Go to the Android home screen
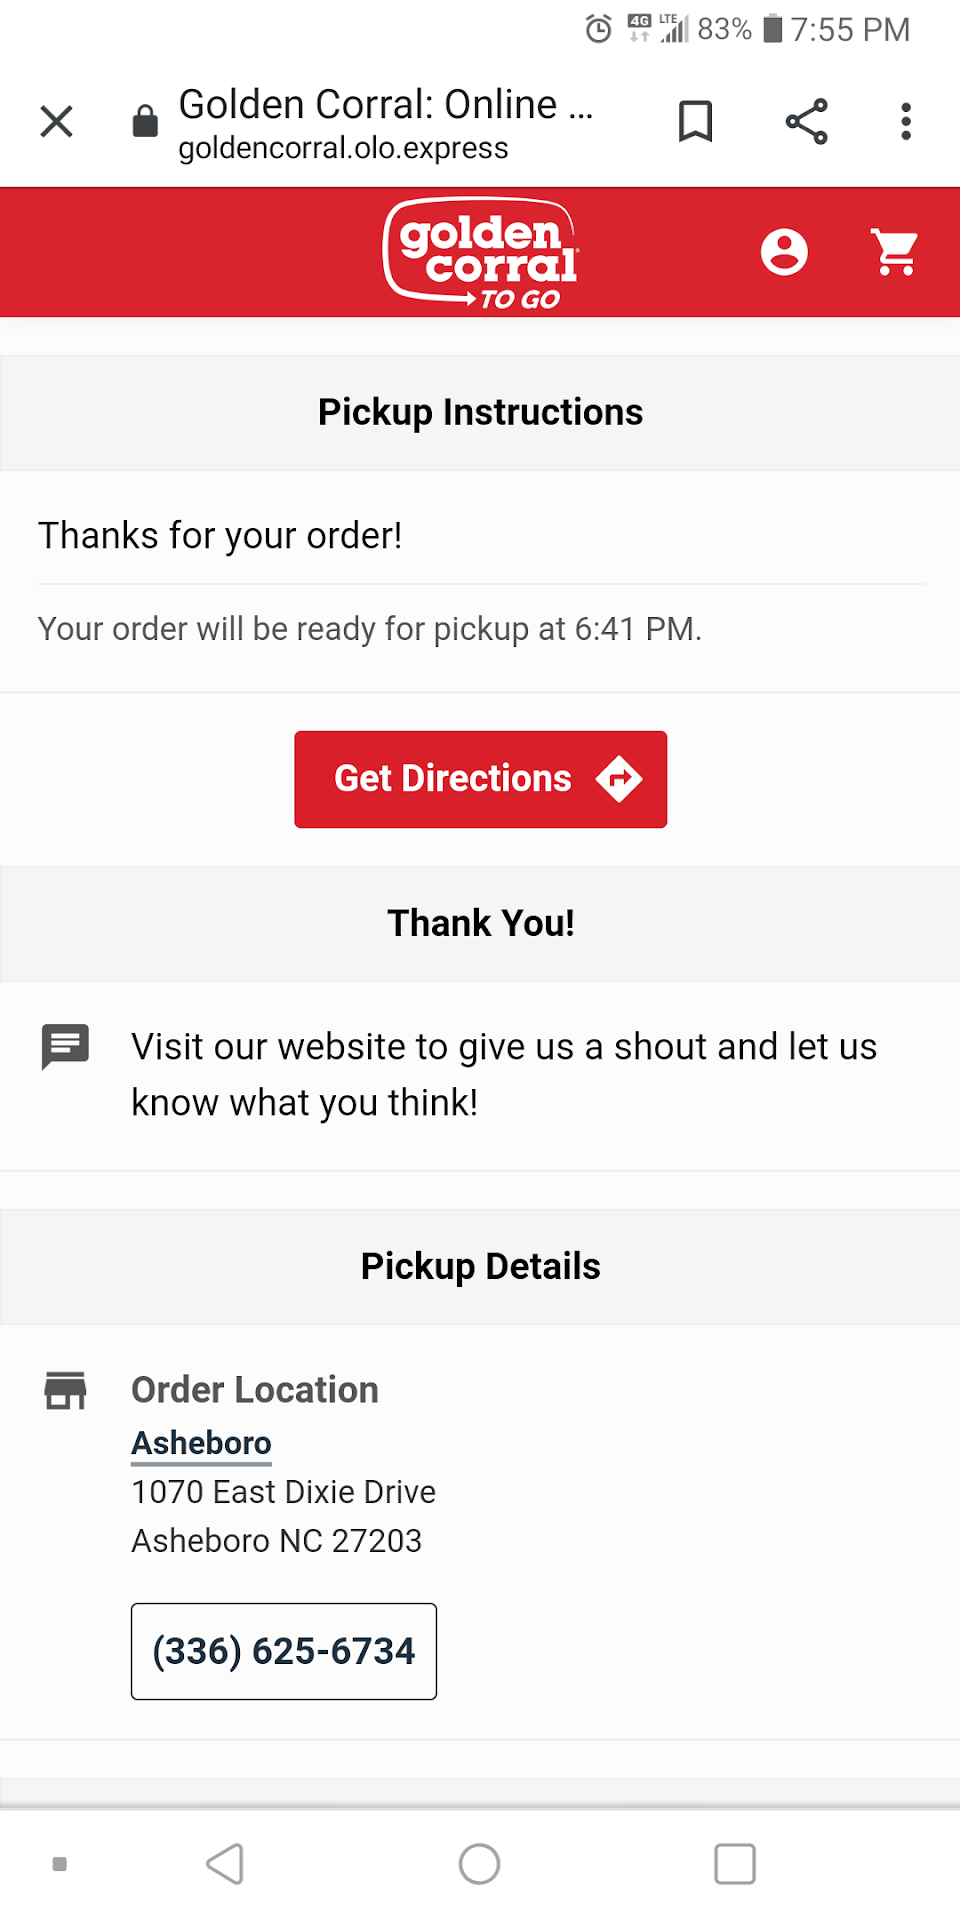960x1920 pixels. 479,1864
